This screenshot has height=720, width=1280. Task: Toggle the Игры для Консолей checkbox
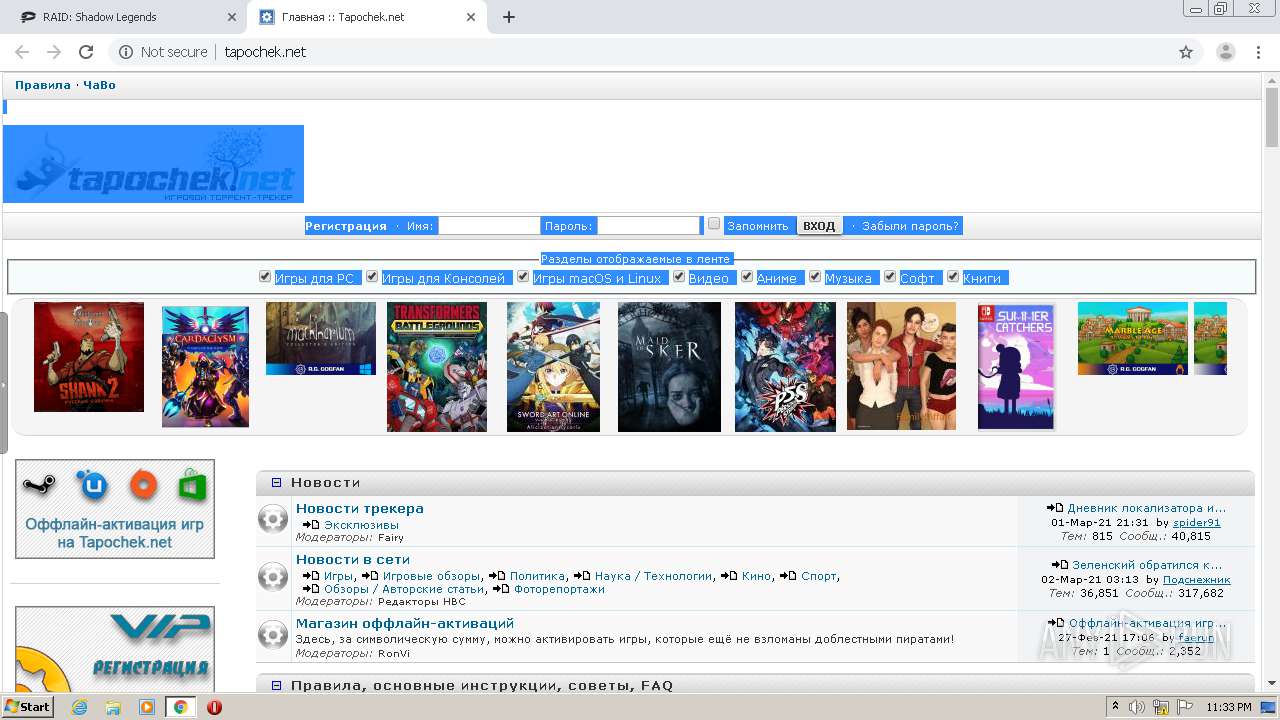[x=372, y=277]
